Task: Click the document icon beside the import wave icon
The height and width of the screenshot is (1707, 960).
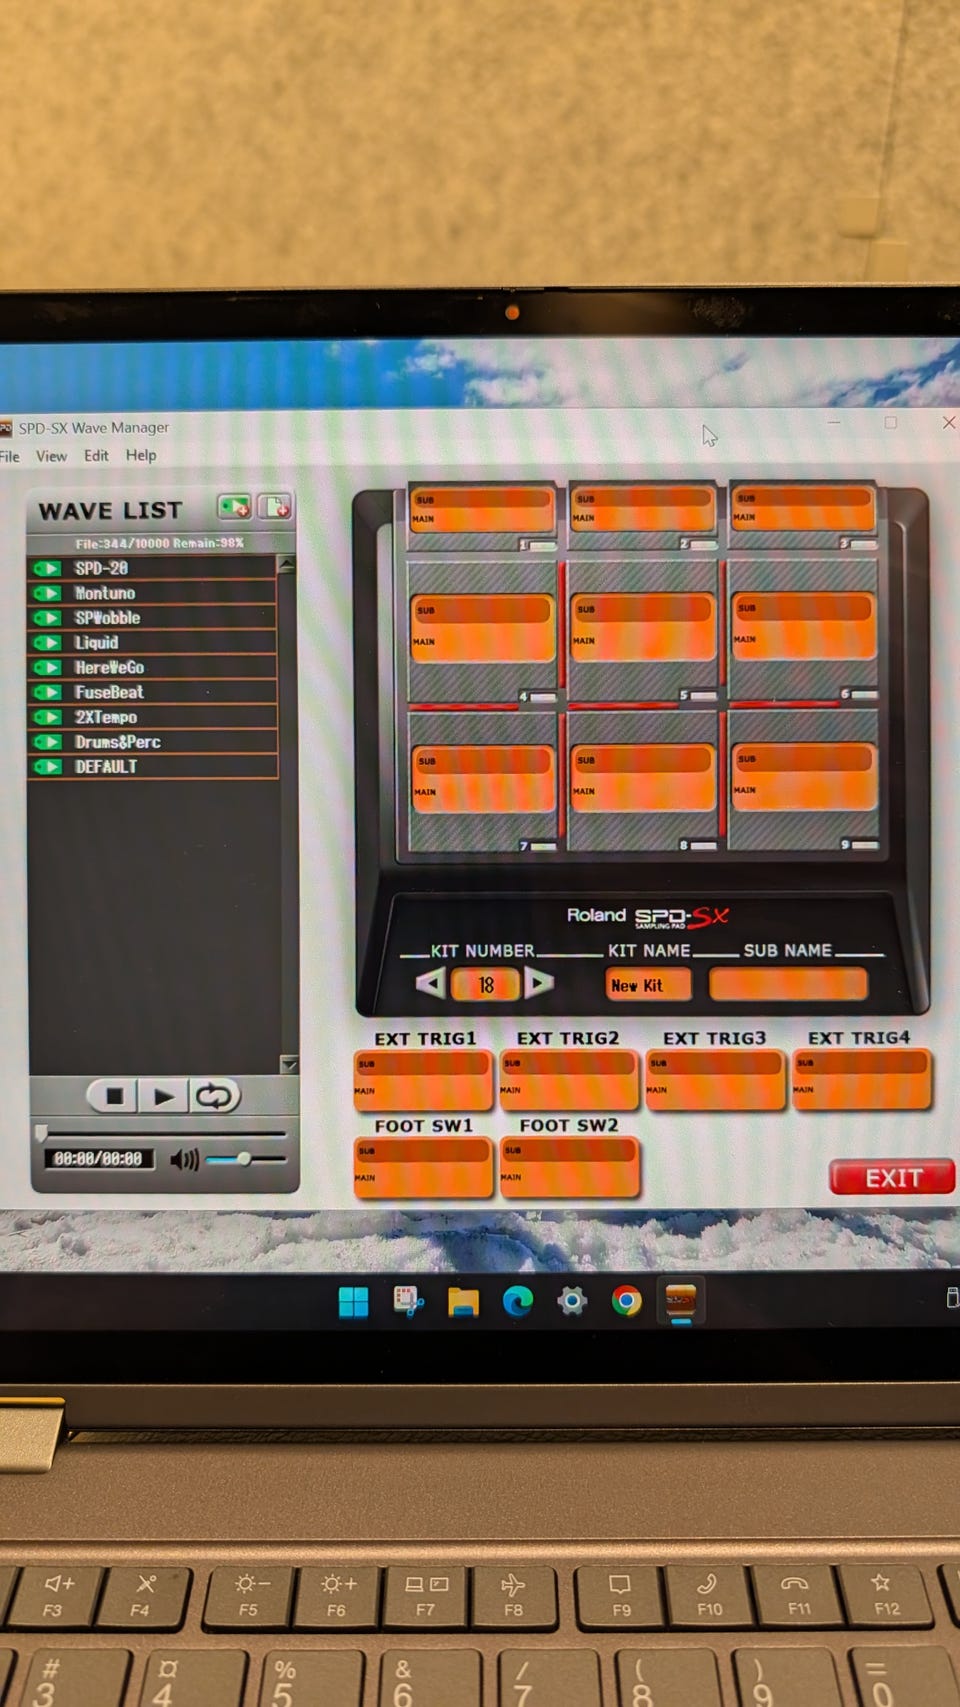Action: 275,507
